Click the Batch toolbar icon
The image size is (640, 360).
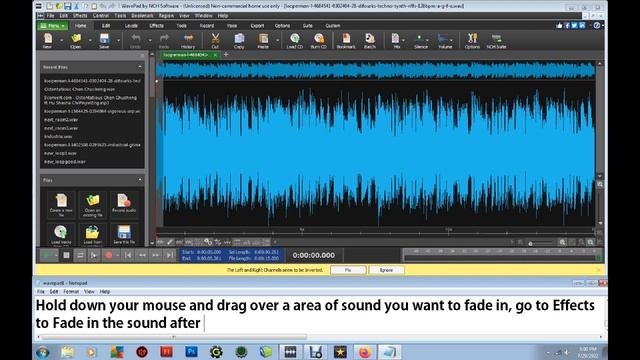click(x=370, y=41)
